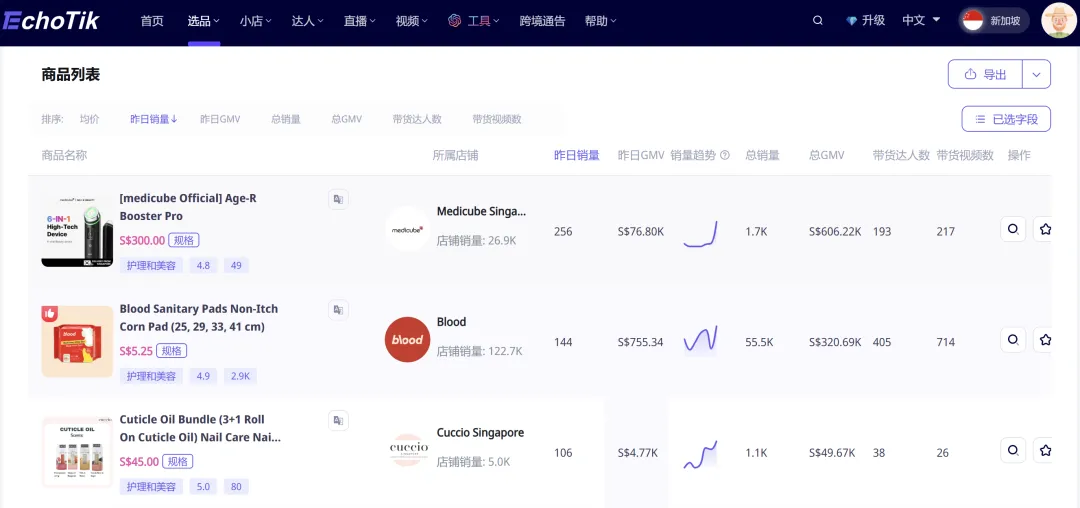The image size is (1080, 508).
Task: Open [medicube Official] Age-R Booster Pro title
Action: (x=188, y=207)
